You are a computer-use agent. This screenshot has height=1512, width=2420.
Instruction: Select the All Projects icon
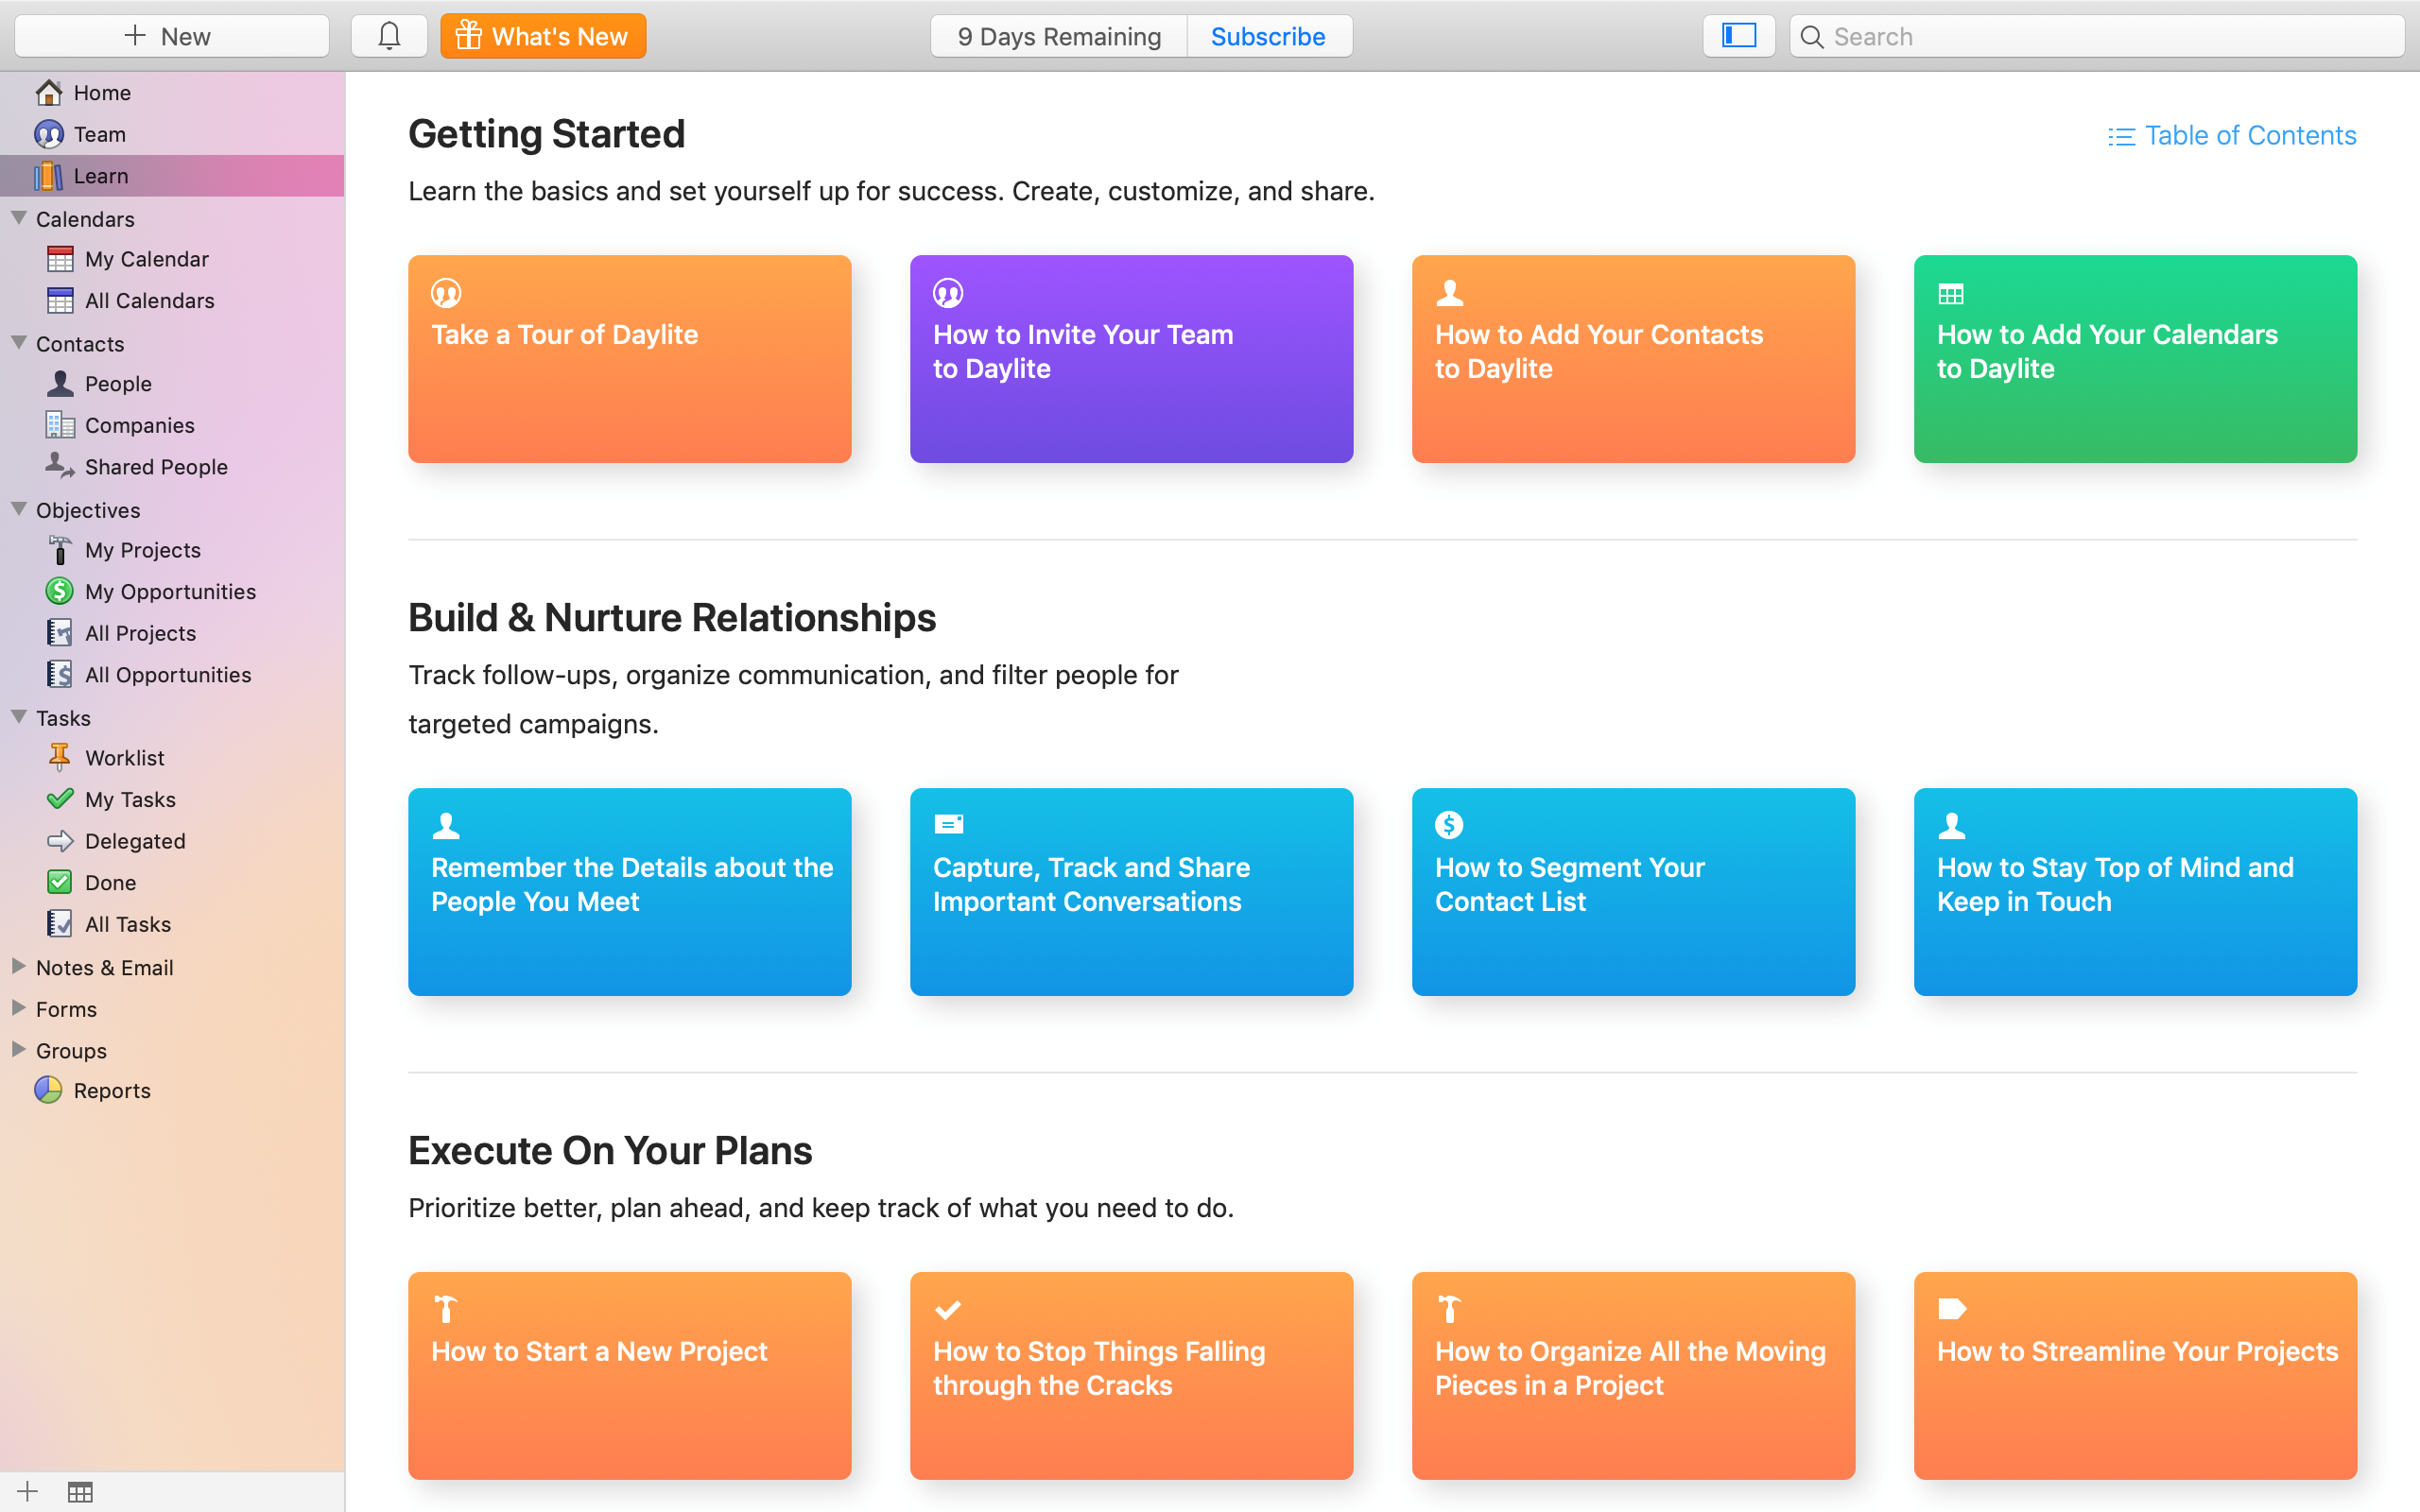tap(60, 633)
